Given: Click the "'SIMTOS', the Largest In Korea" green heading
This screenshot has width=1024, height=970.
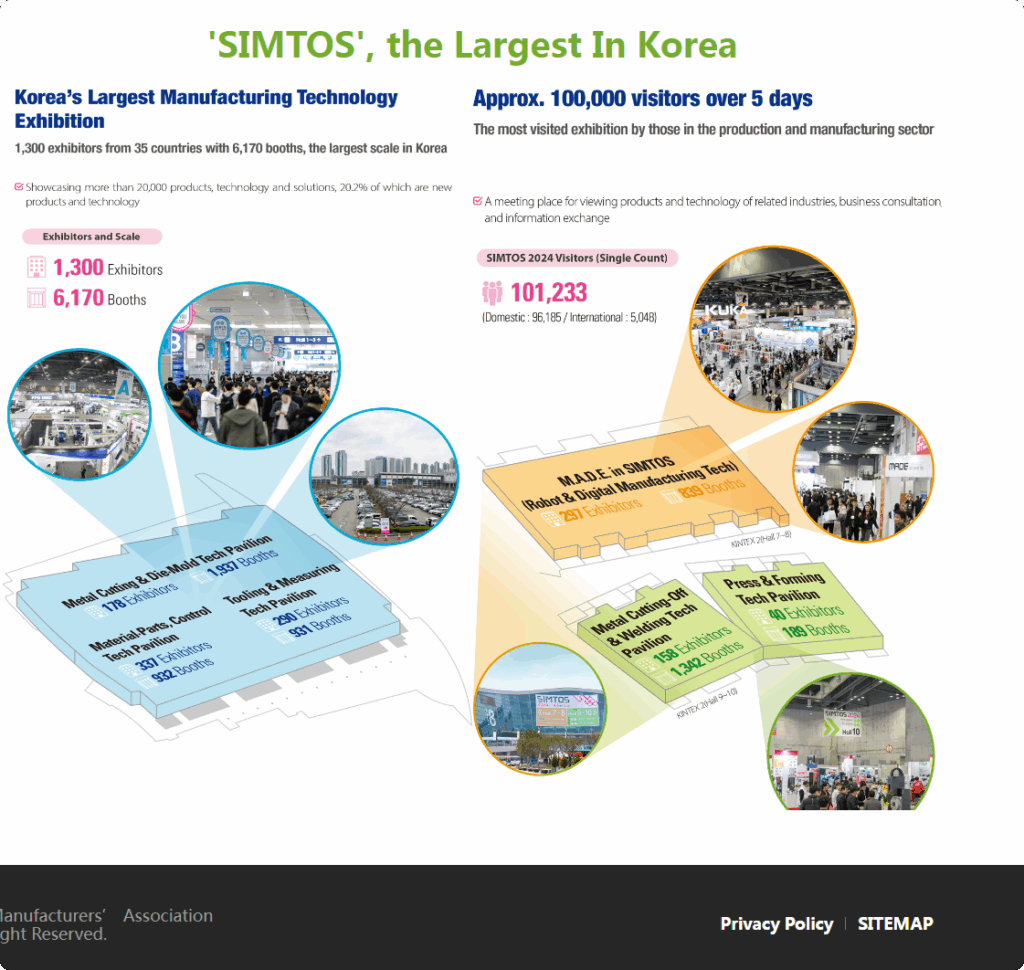Looking at the screenshot, I should 472,45.
